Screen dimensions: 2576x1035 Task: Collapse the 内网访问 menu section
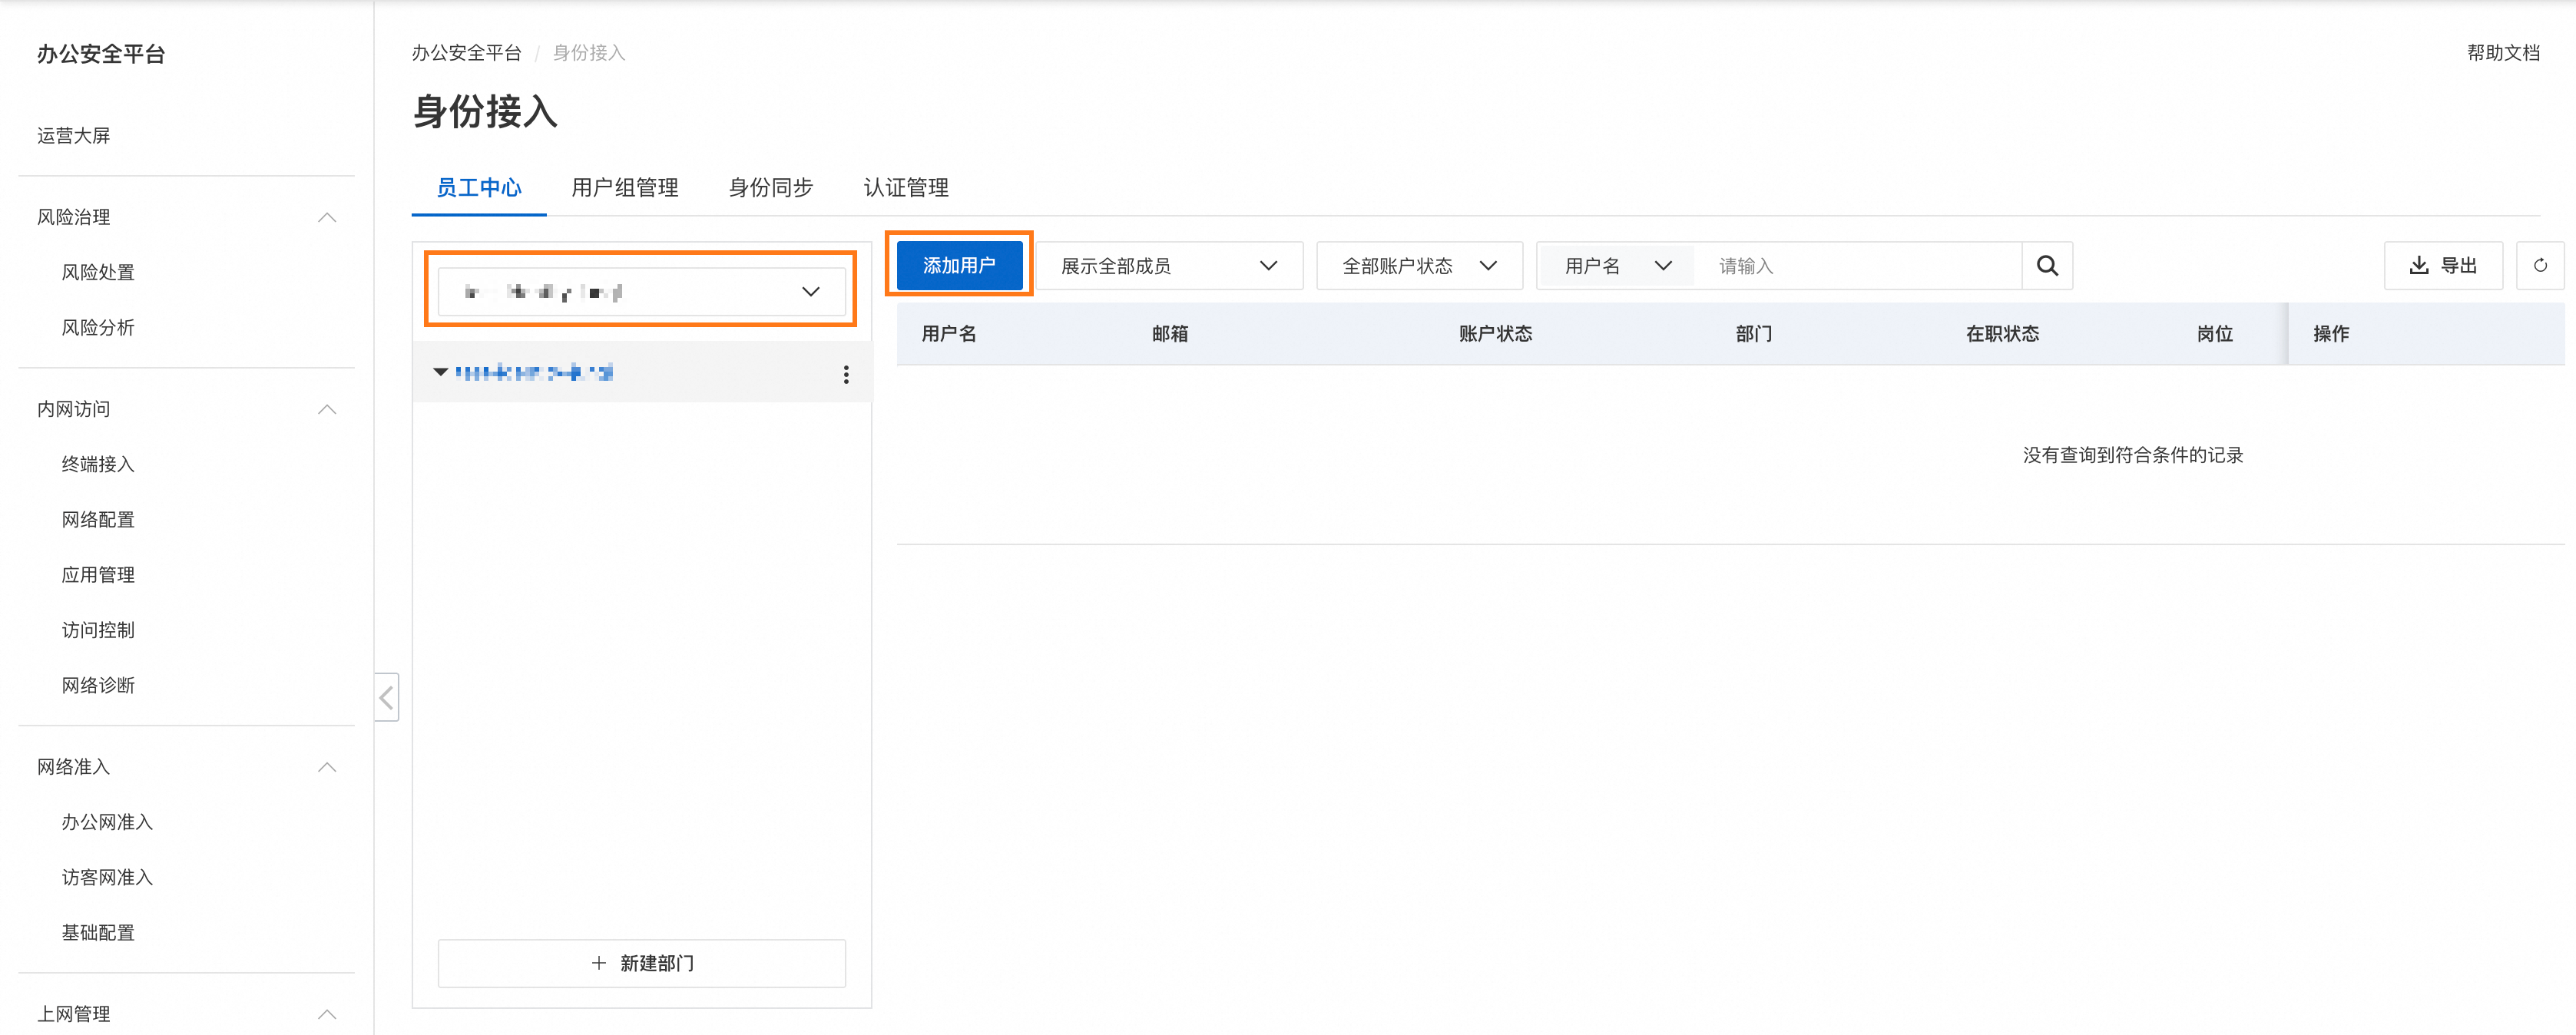click(x=326, y=409)
